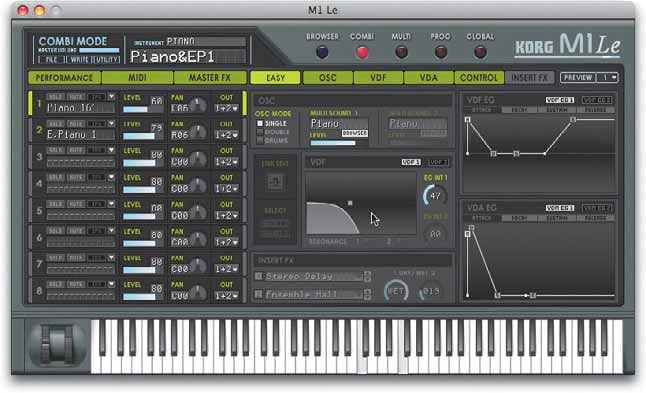This screenshot has width=646, height=393.
Task: Switch to BROWSER mode using its round button
Action: click(x=322, y=52)
